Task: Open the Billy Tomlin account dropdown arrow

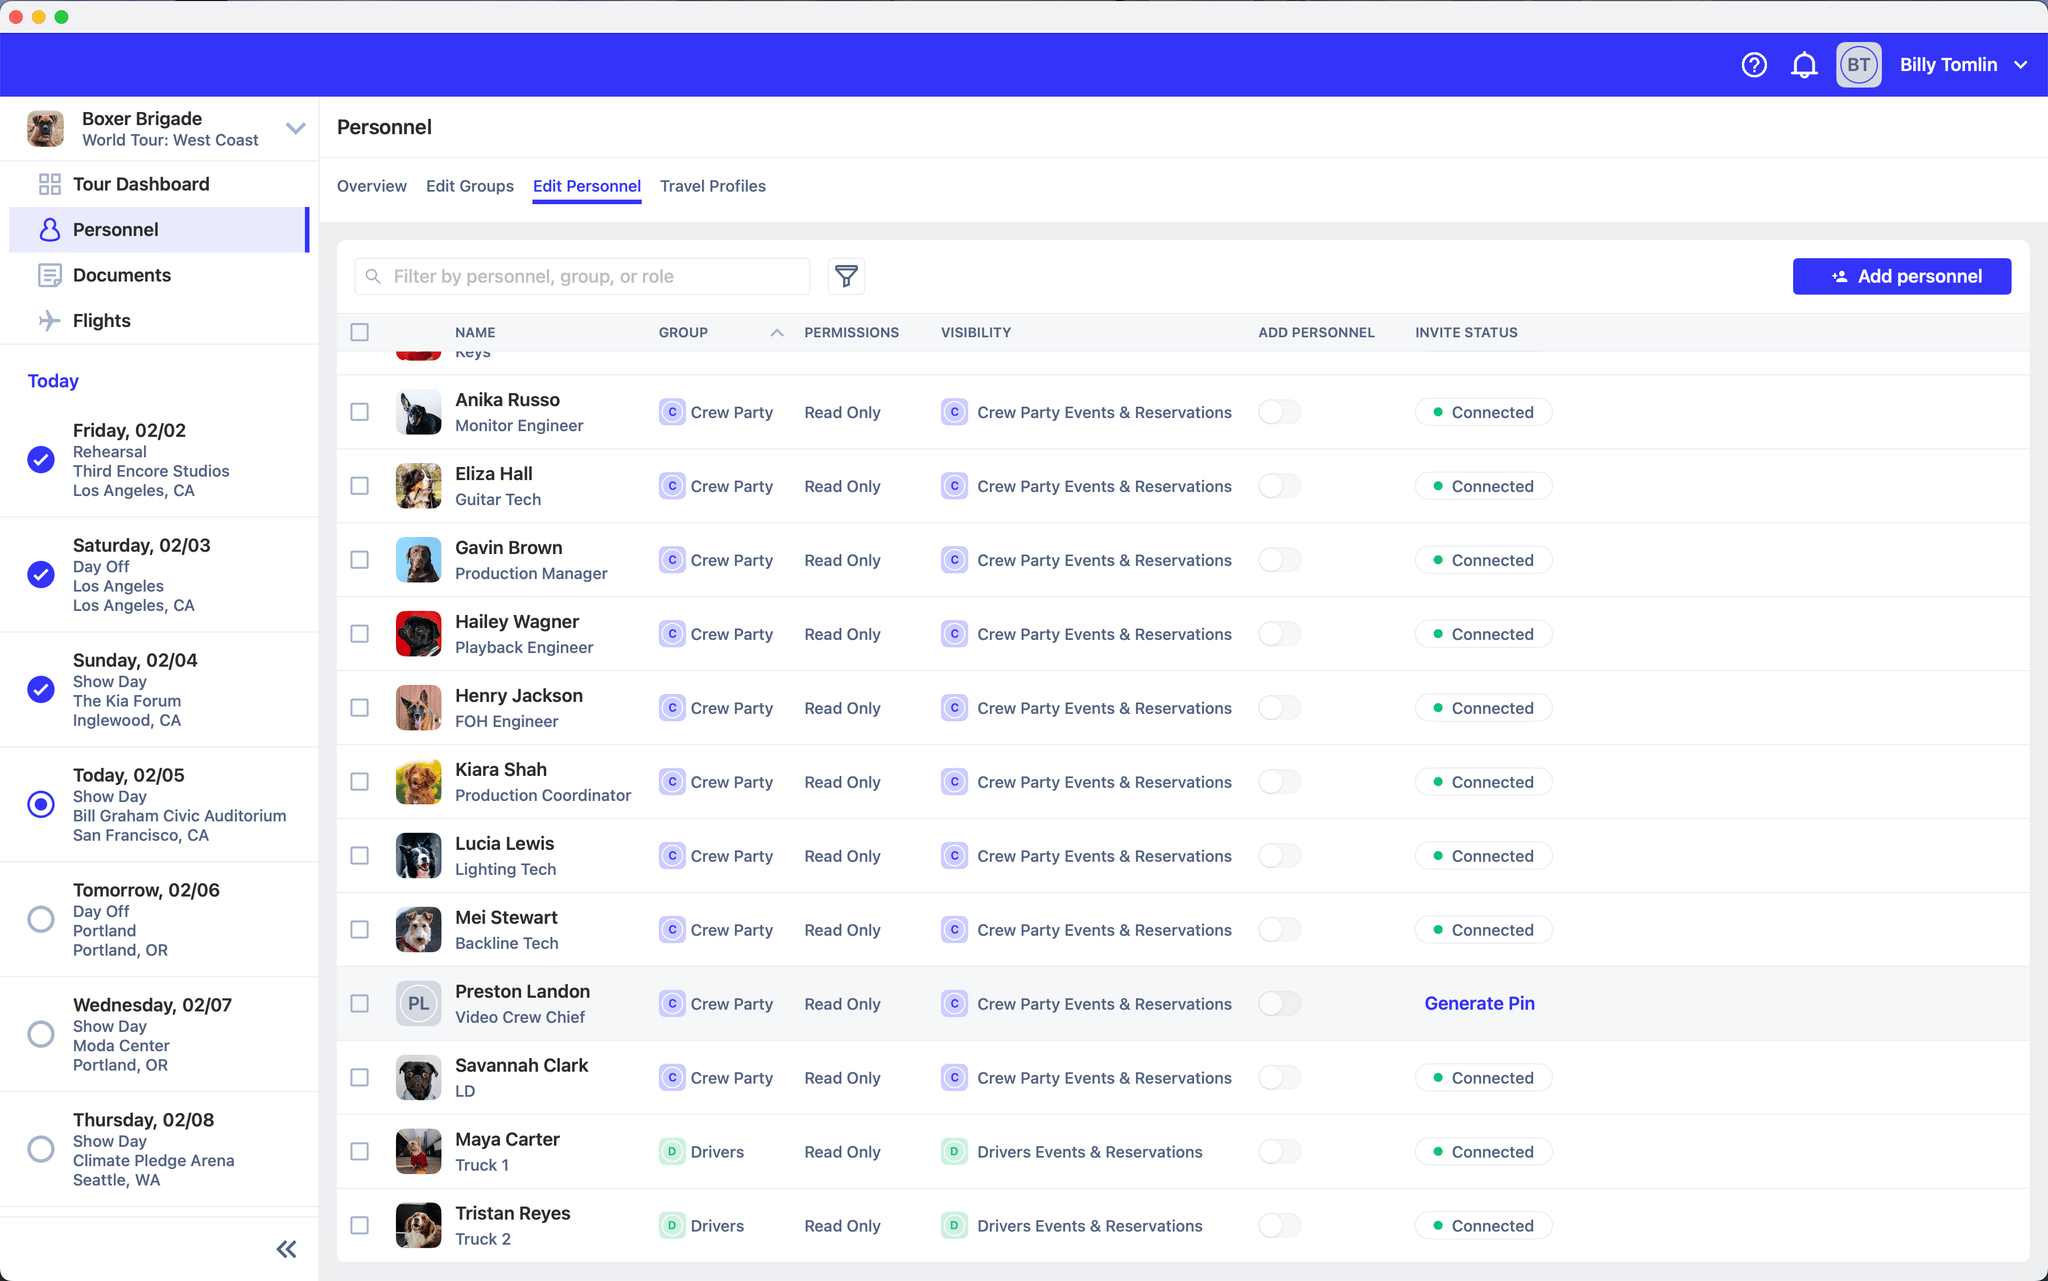Action: point(2021,65)
